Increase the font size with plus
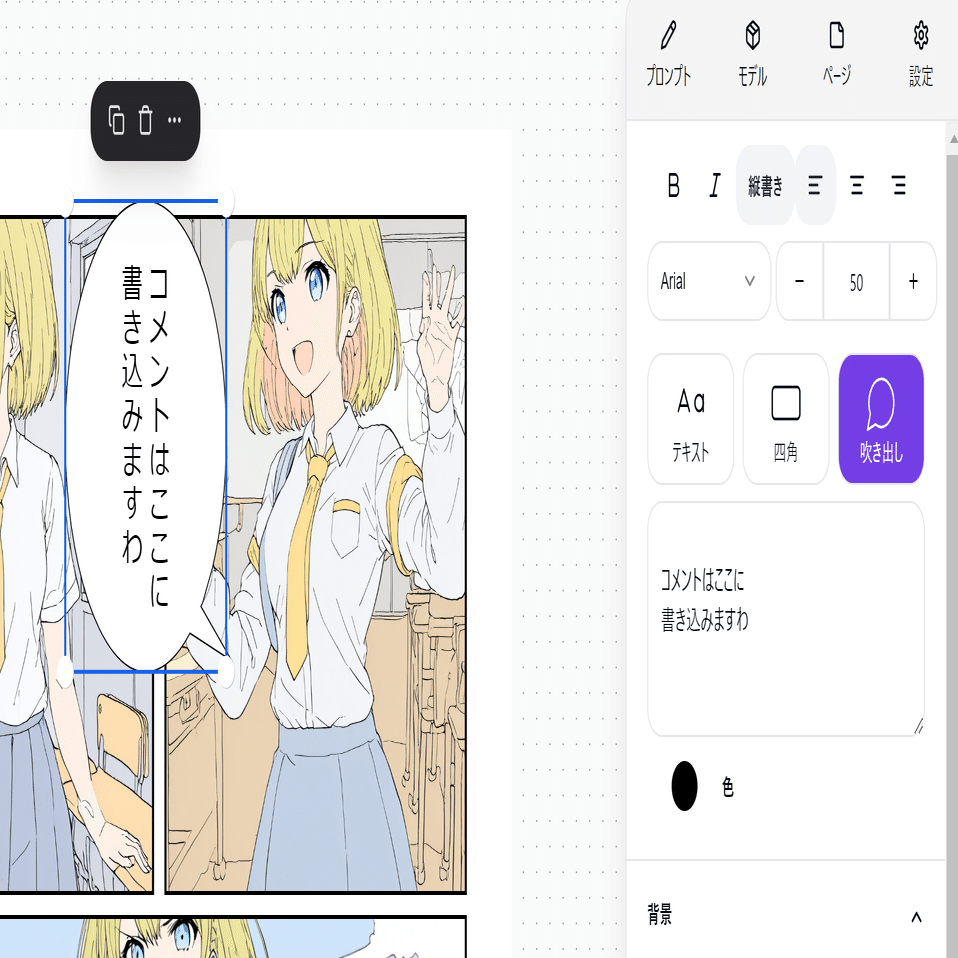The height and width of the screenshot is (958, 958). [x=913, y=281]
